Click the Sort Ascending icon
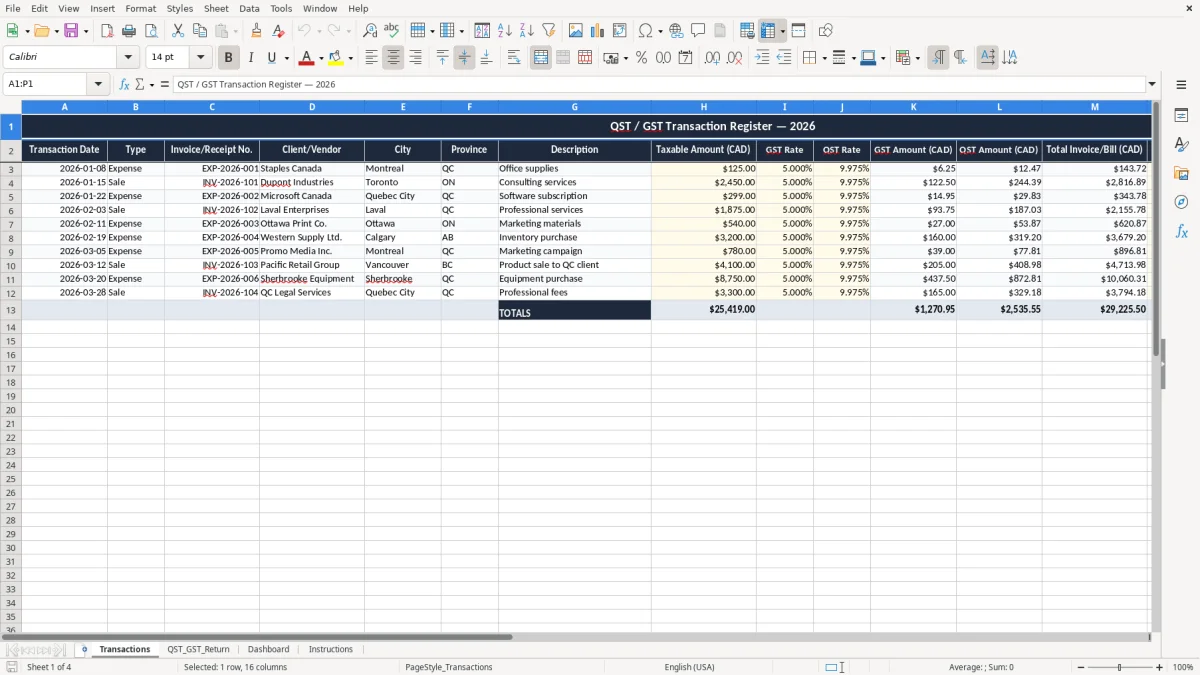Screen dimensions: 1200x675 click(x=505, y=31)
